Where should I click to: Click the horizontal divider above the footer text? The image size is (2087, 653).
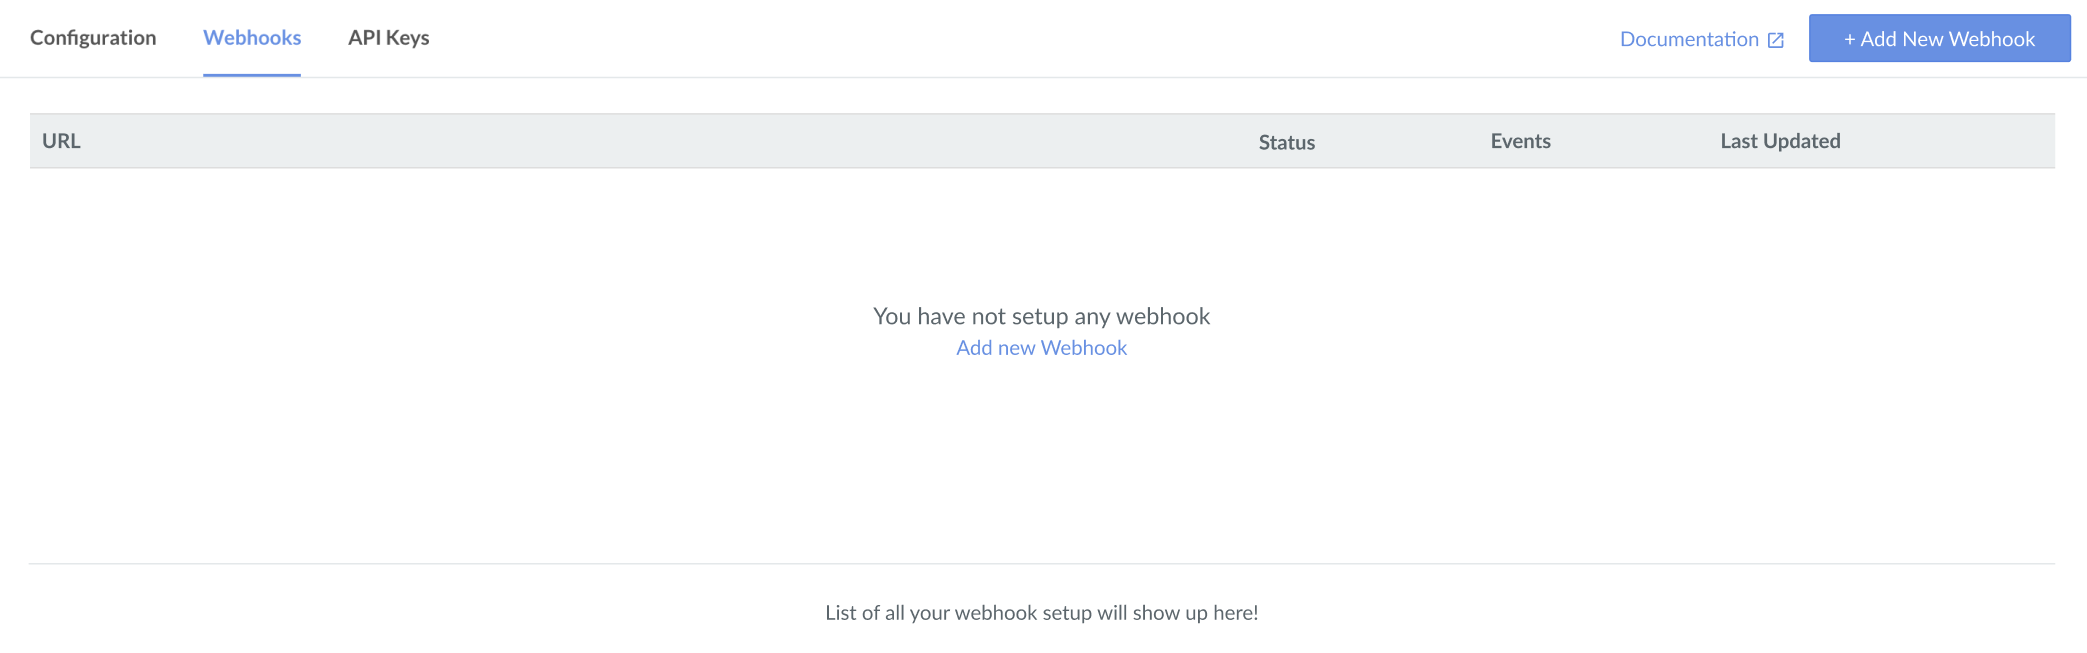(1041, 564)
